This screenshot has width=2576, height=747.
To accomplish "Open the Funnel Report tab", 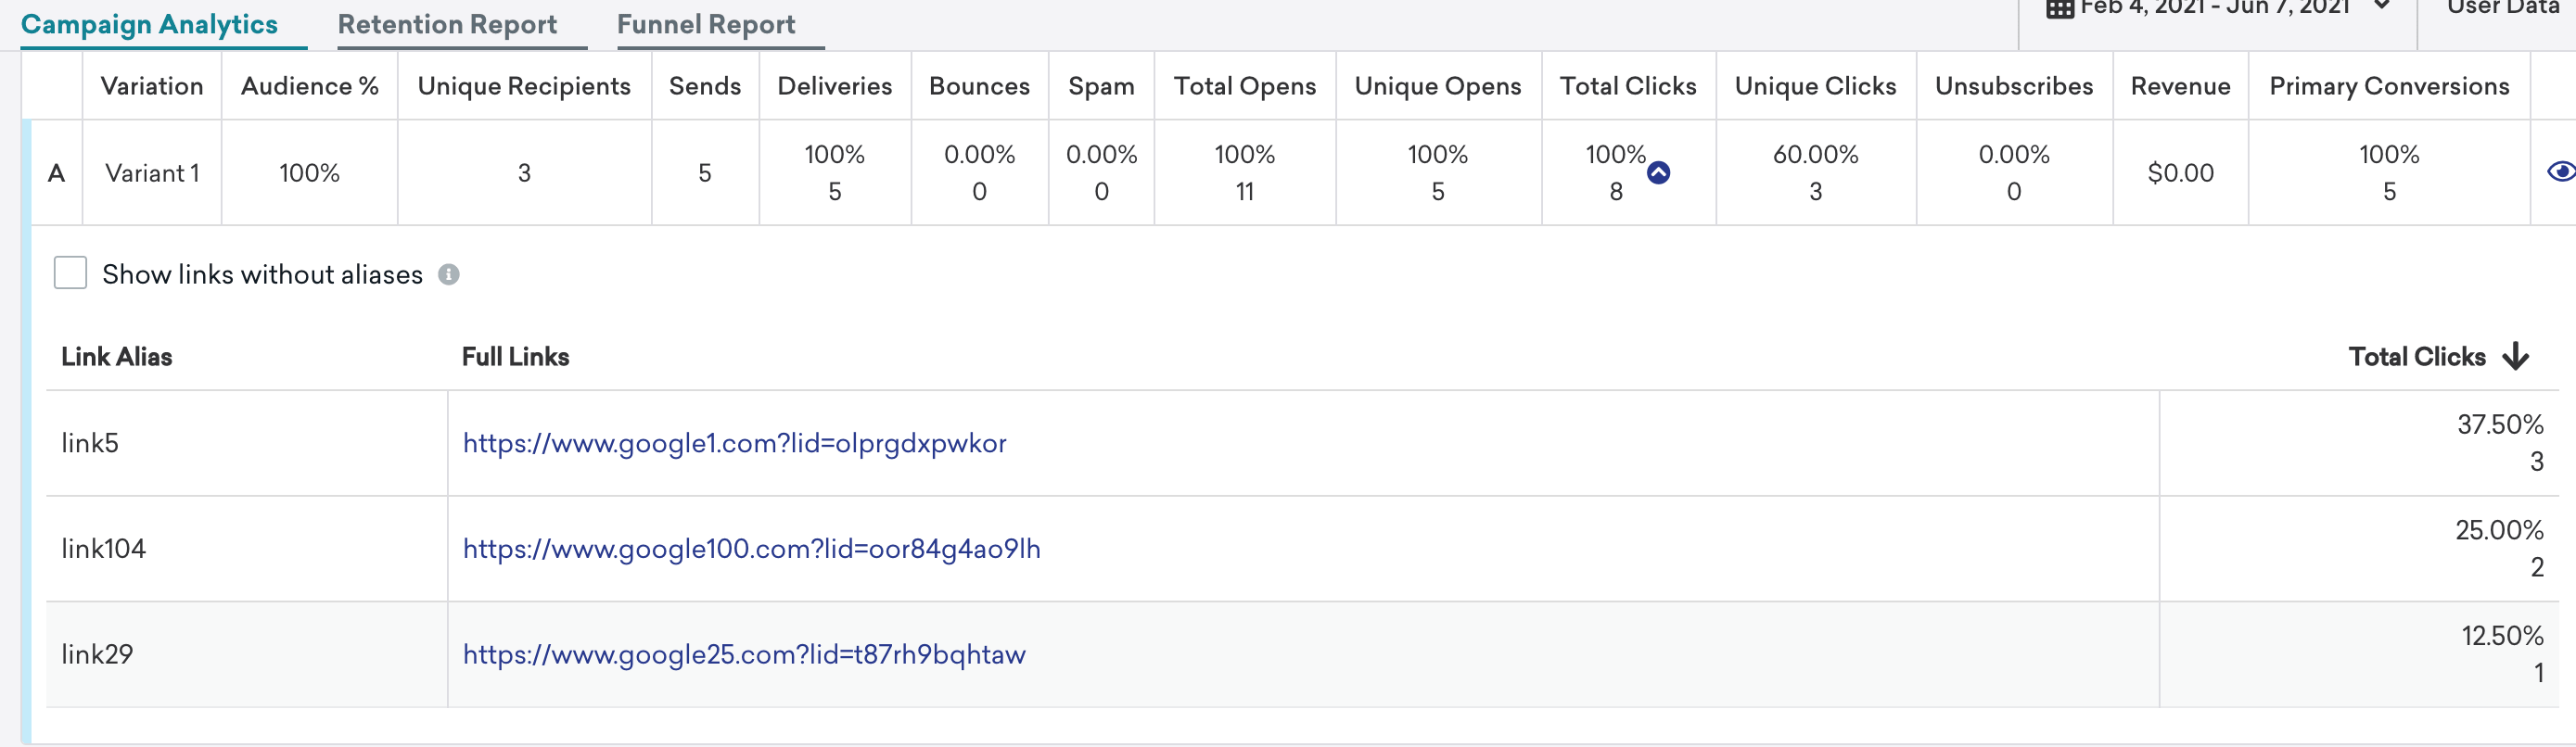I will tap(706, 24).
